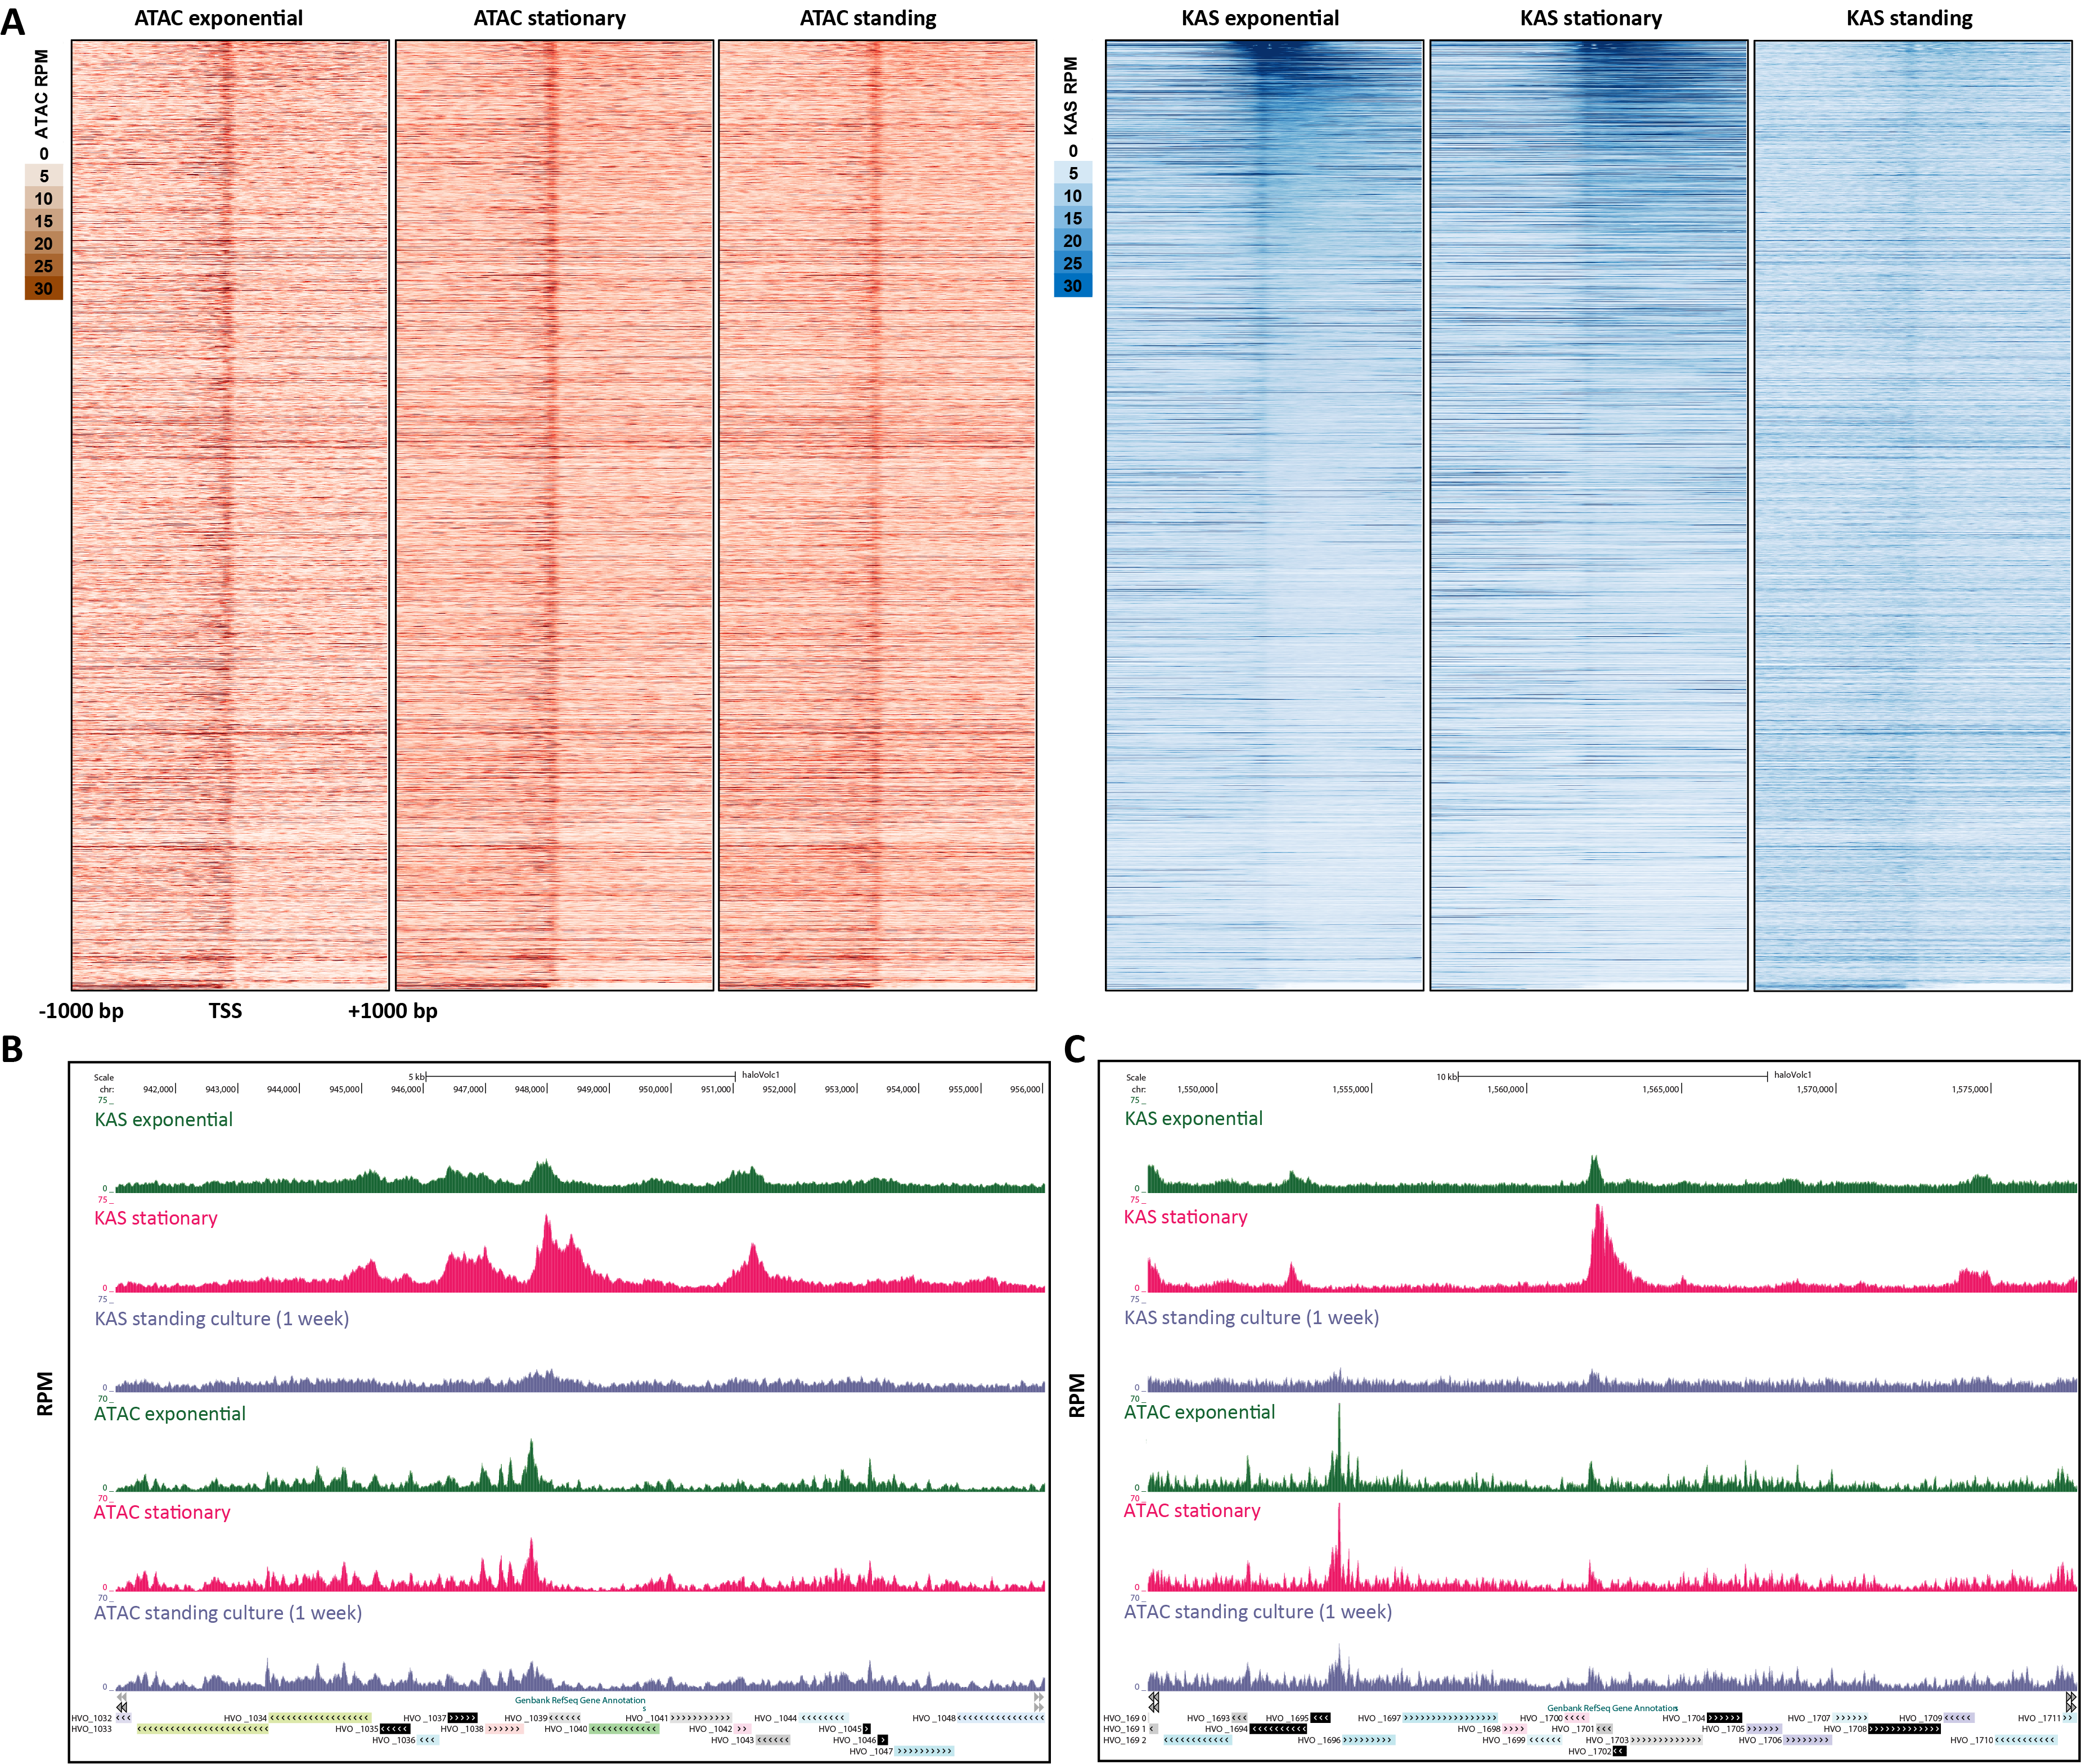Click the right double-arrow navigation icon in panel B

tap(1039, 1702)
